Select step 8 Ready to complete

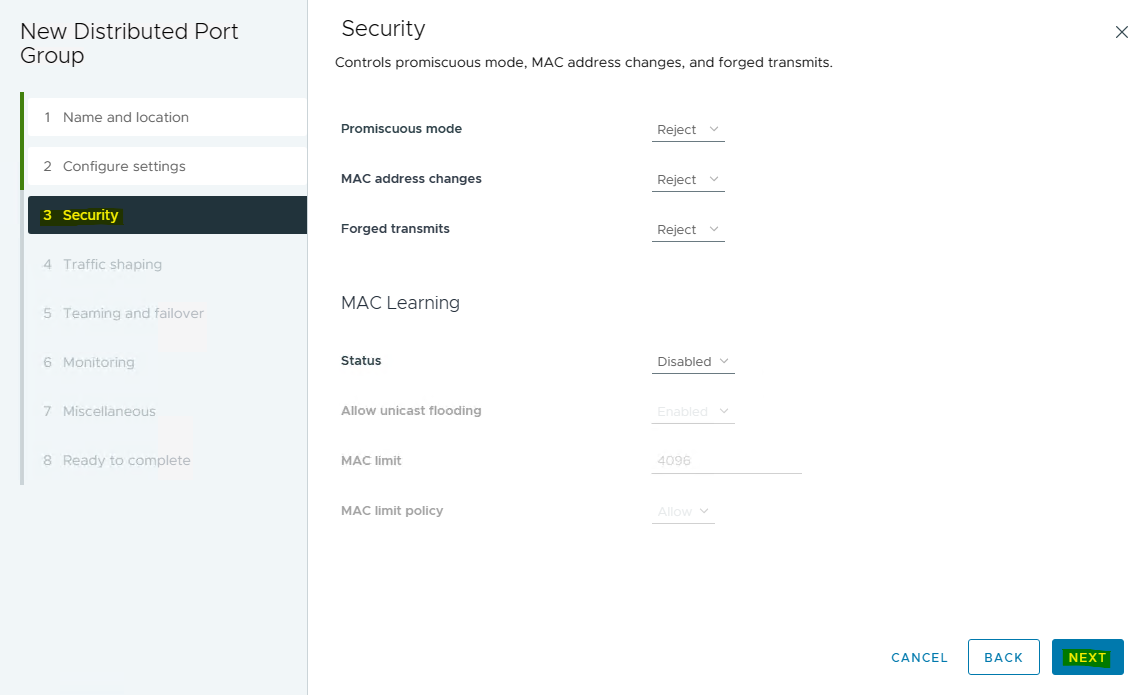click(167, 460)
